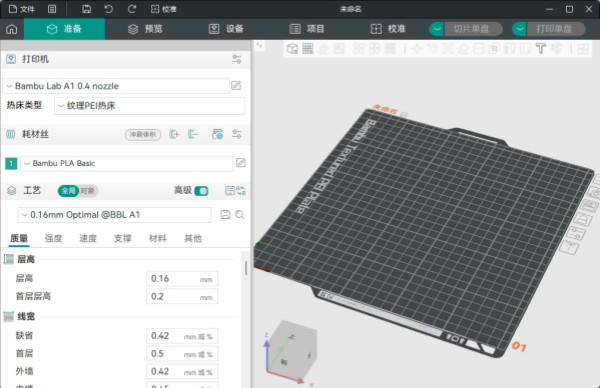Viewport: 600px width, 388px height.
Task: Switch process scope to 对象
Action: click(x=88, y=191)
